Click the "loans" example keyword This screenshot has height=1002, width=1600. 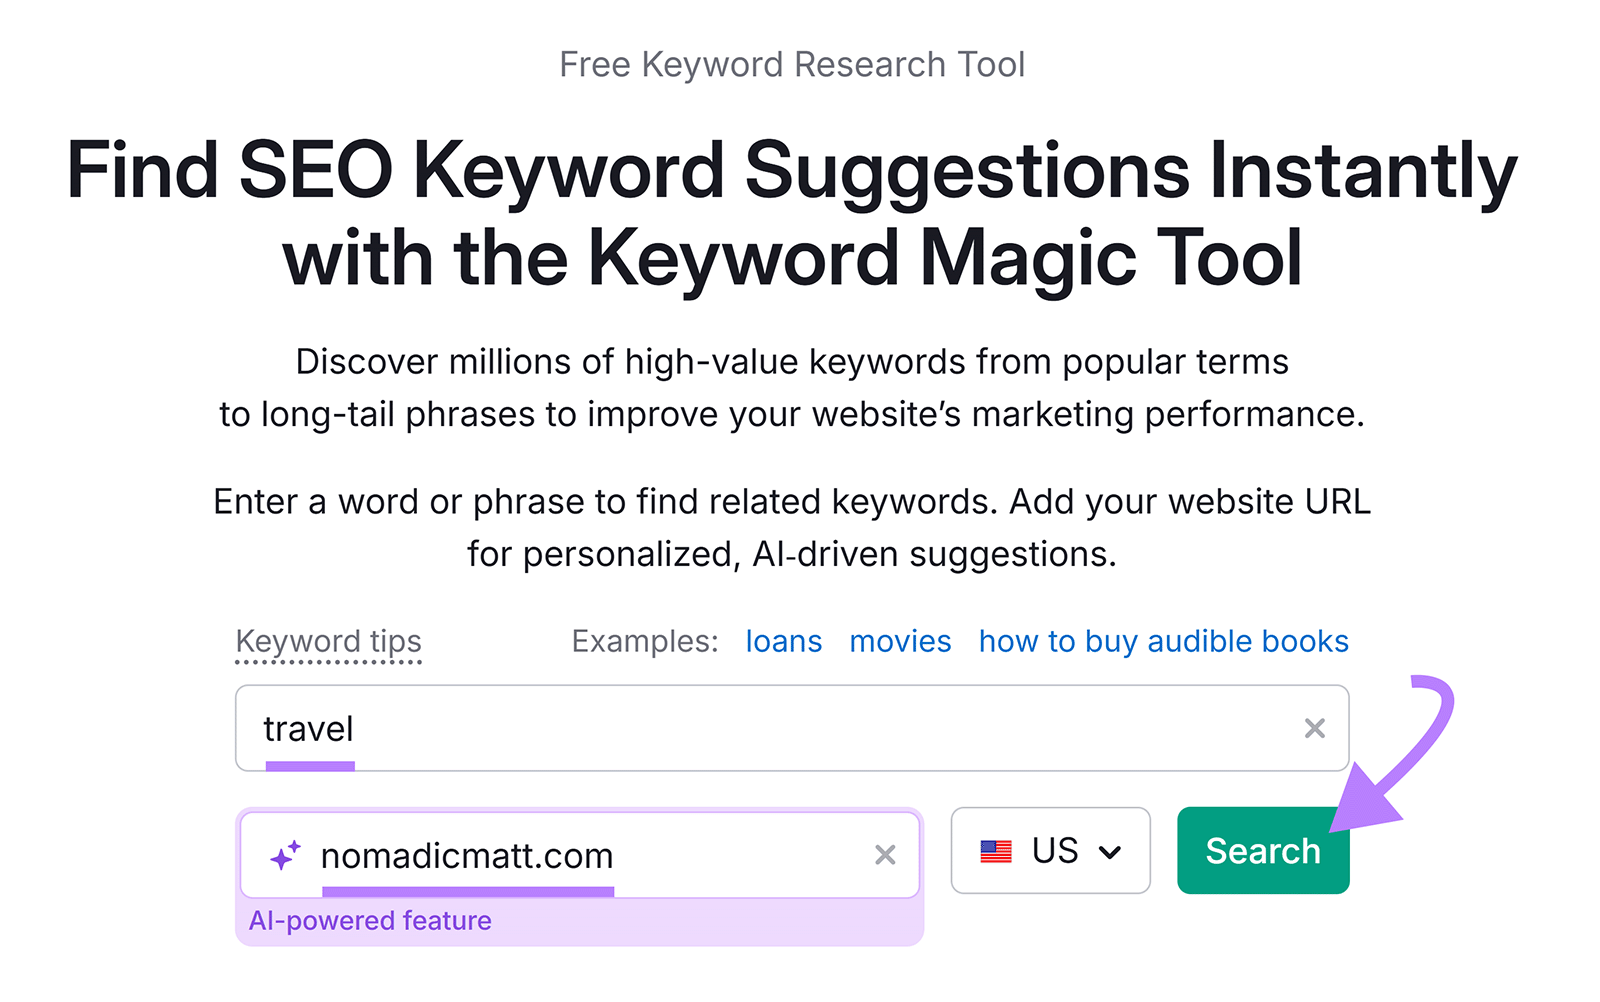[x=783, y=641]
